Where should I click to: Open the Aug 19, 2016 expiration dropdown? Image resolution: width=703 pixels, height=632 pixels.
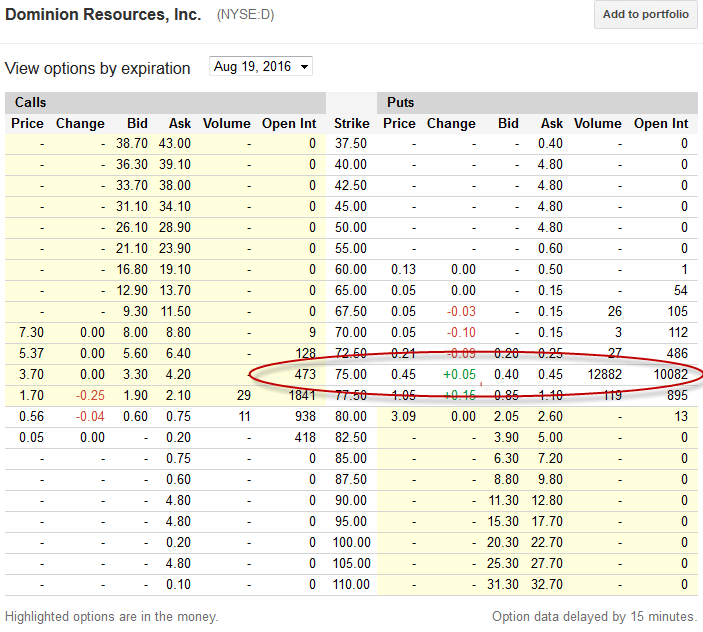(x=260, y=67)
